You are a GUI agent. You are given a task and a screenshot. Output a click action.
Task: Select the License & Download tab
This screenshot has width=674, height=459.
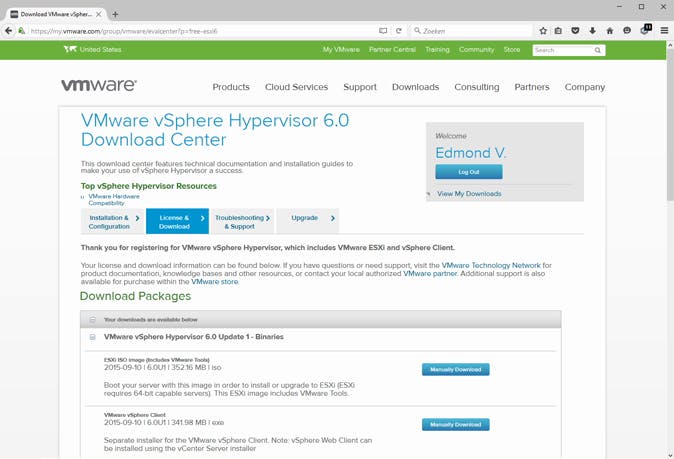pyautogui.click(x=178, y=221)
